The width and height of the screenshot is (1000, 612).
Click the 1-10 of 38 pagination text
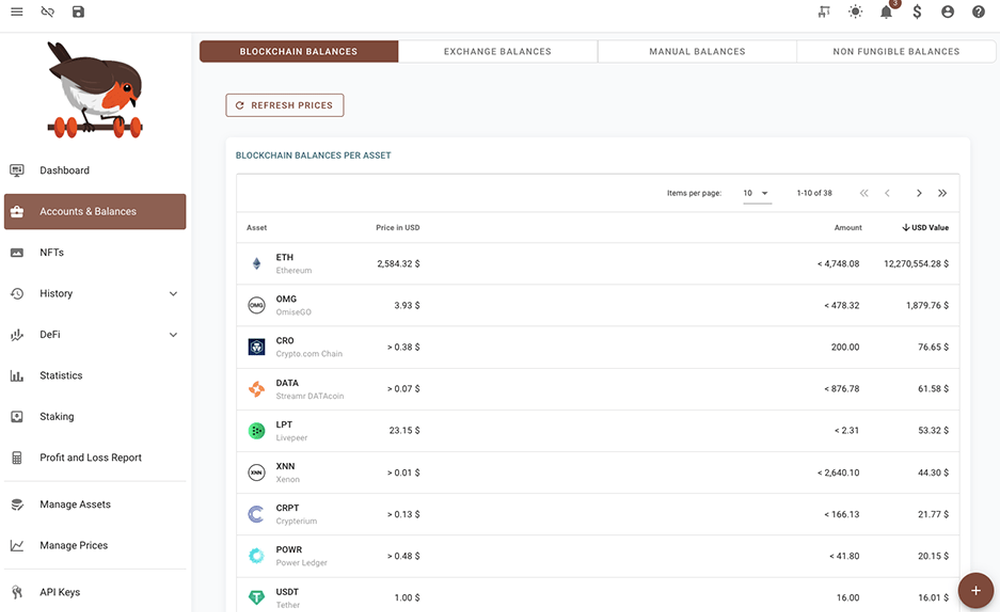click(814, 193)
